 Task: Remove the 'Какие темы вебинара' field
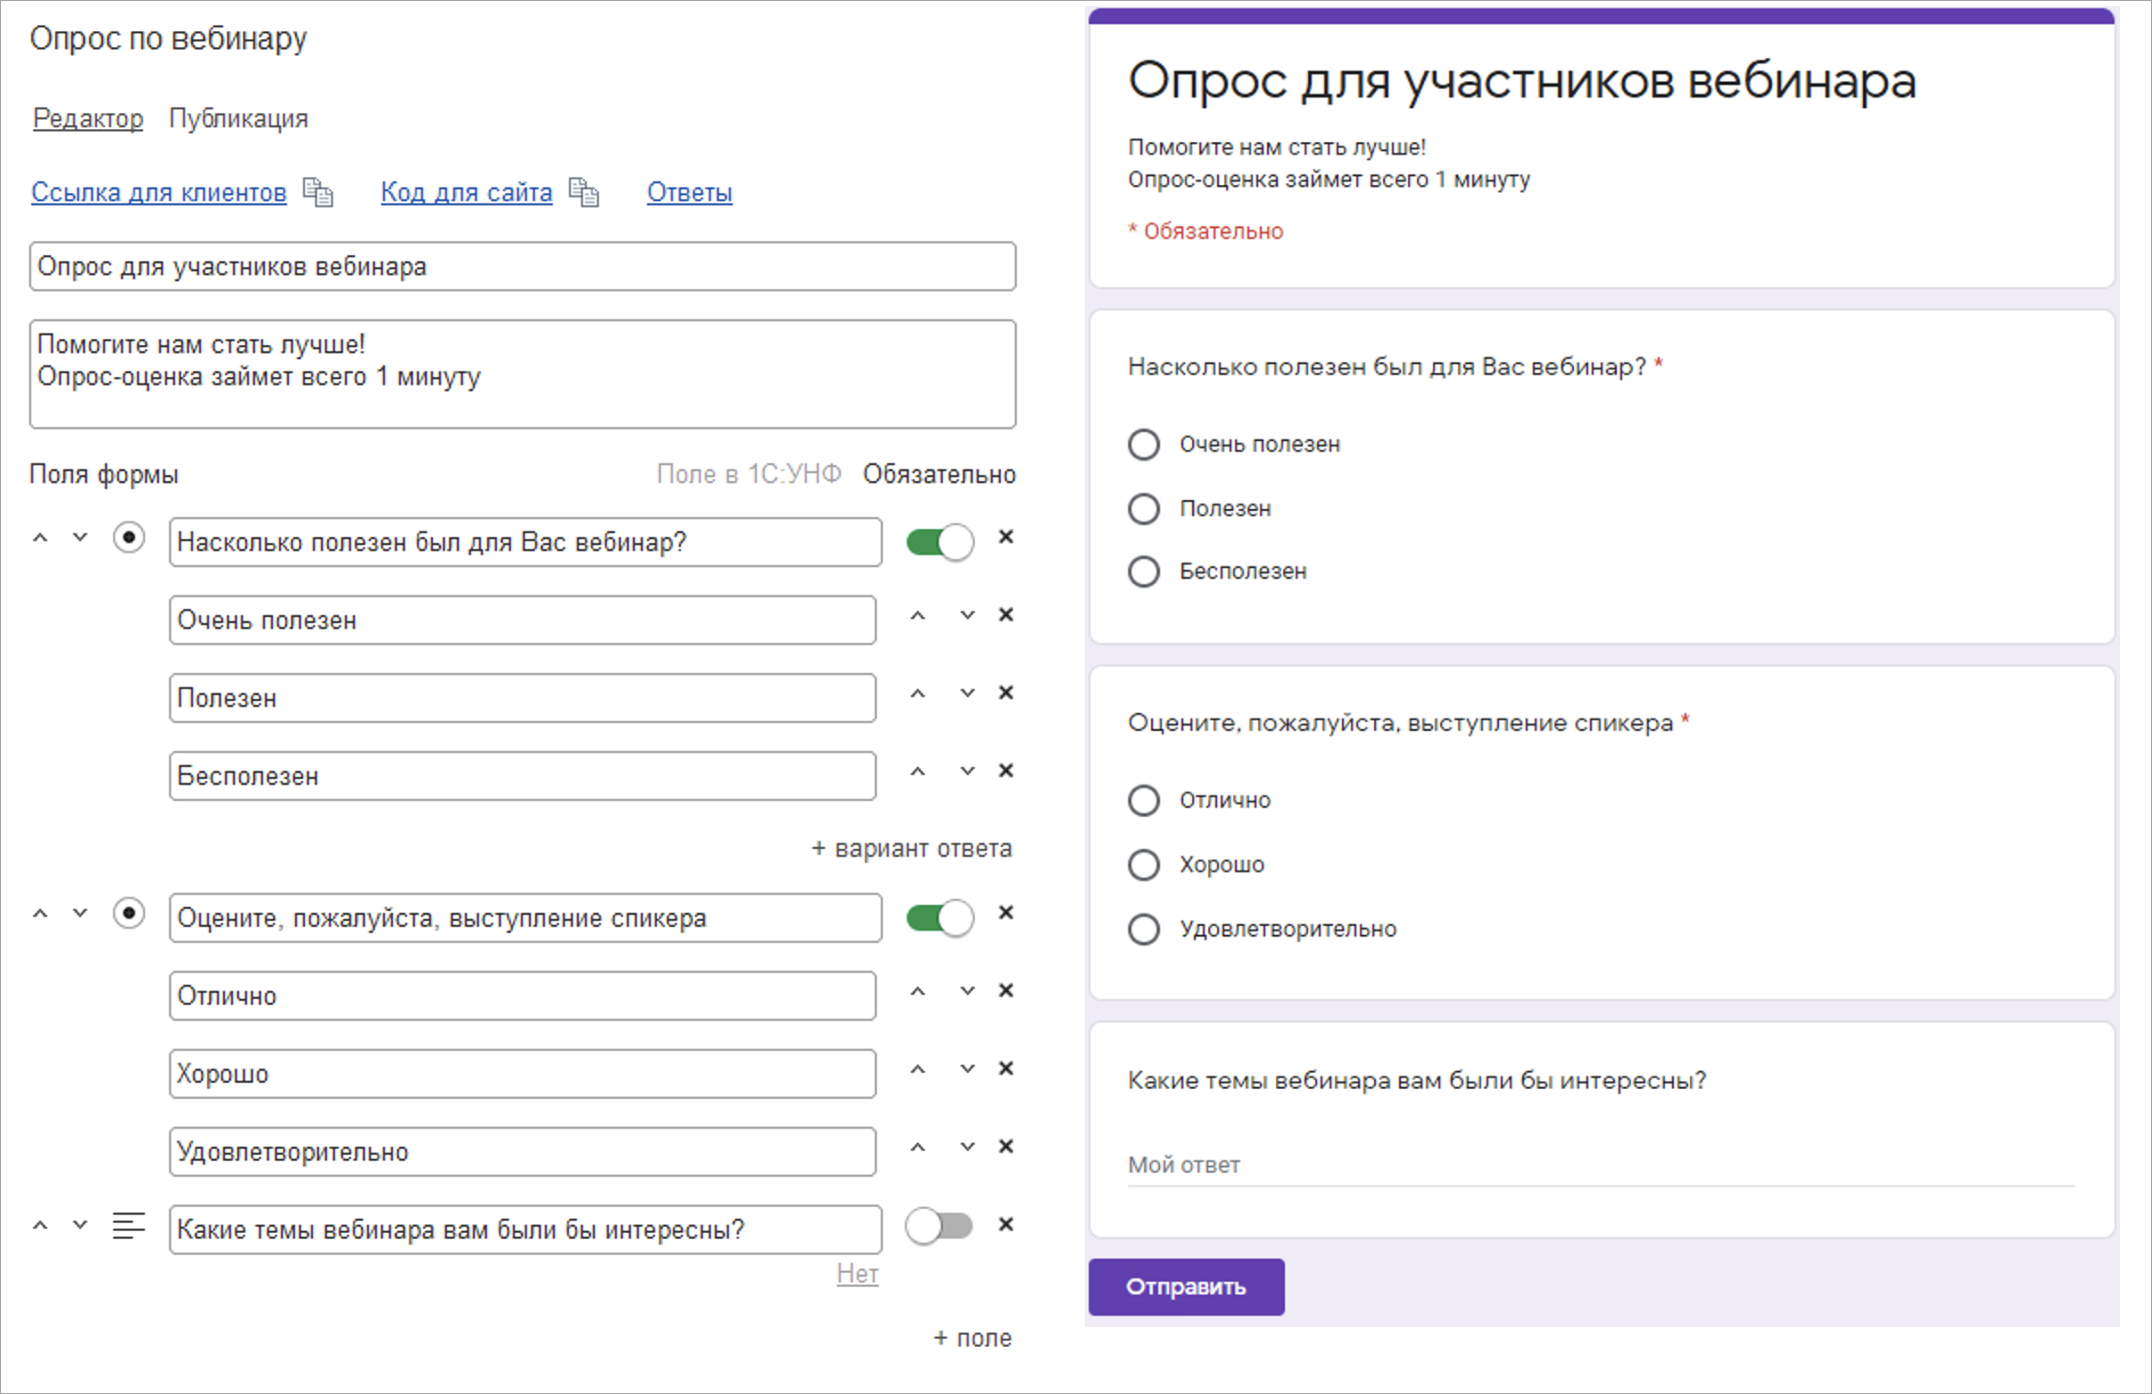[1006, 1225]
